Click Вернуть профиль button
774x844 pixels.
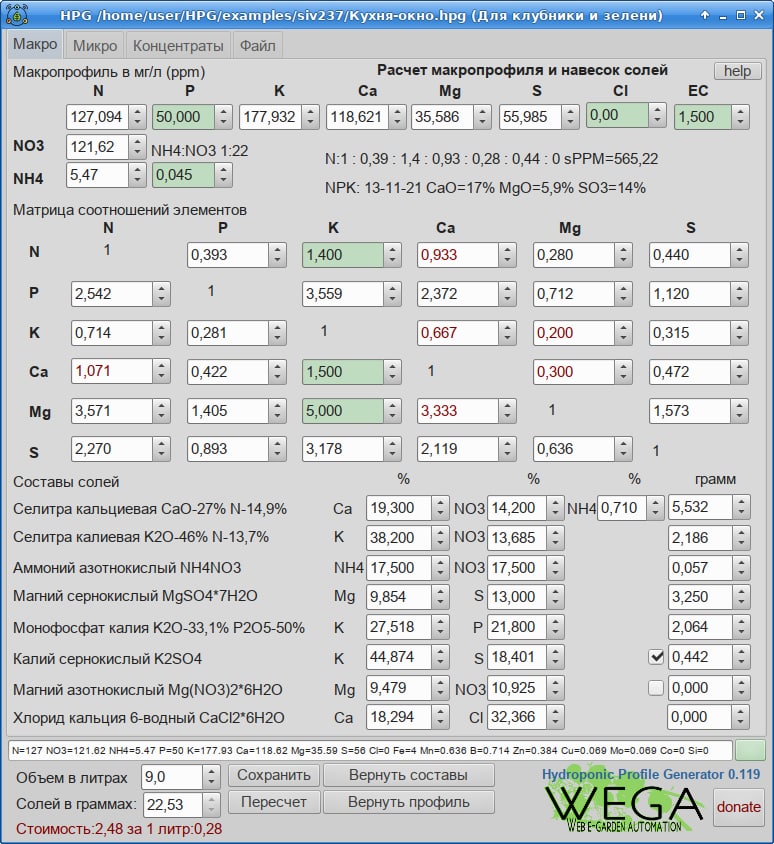[x=409, y=802]
